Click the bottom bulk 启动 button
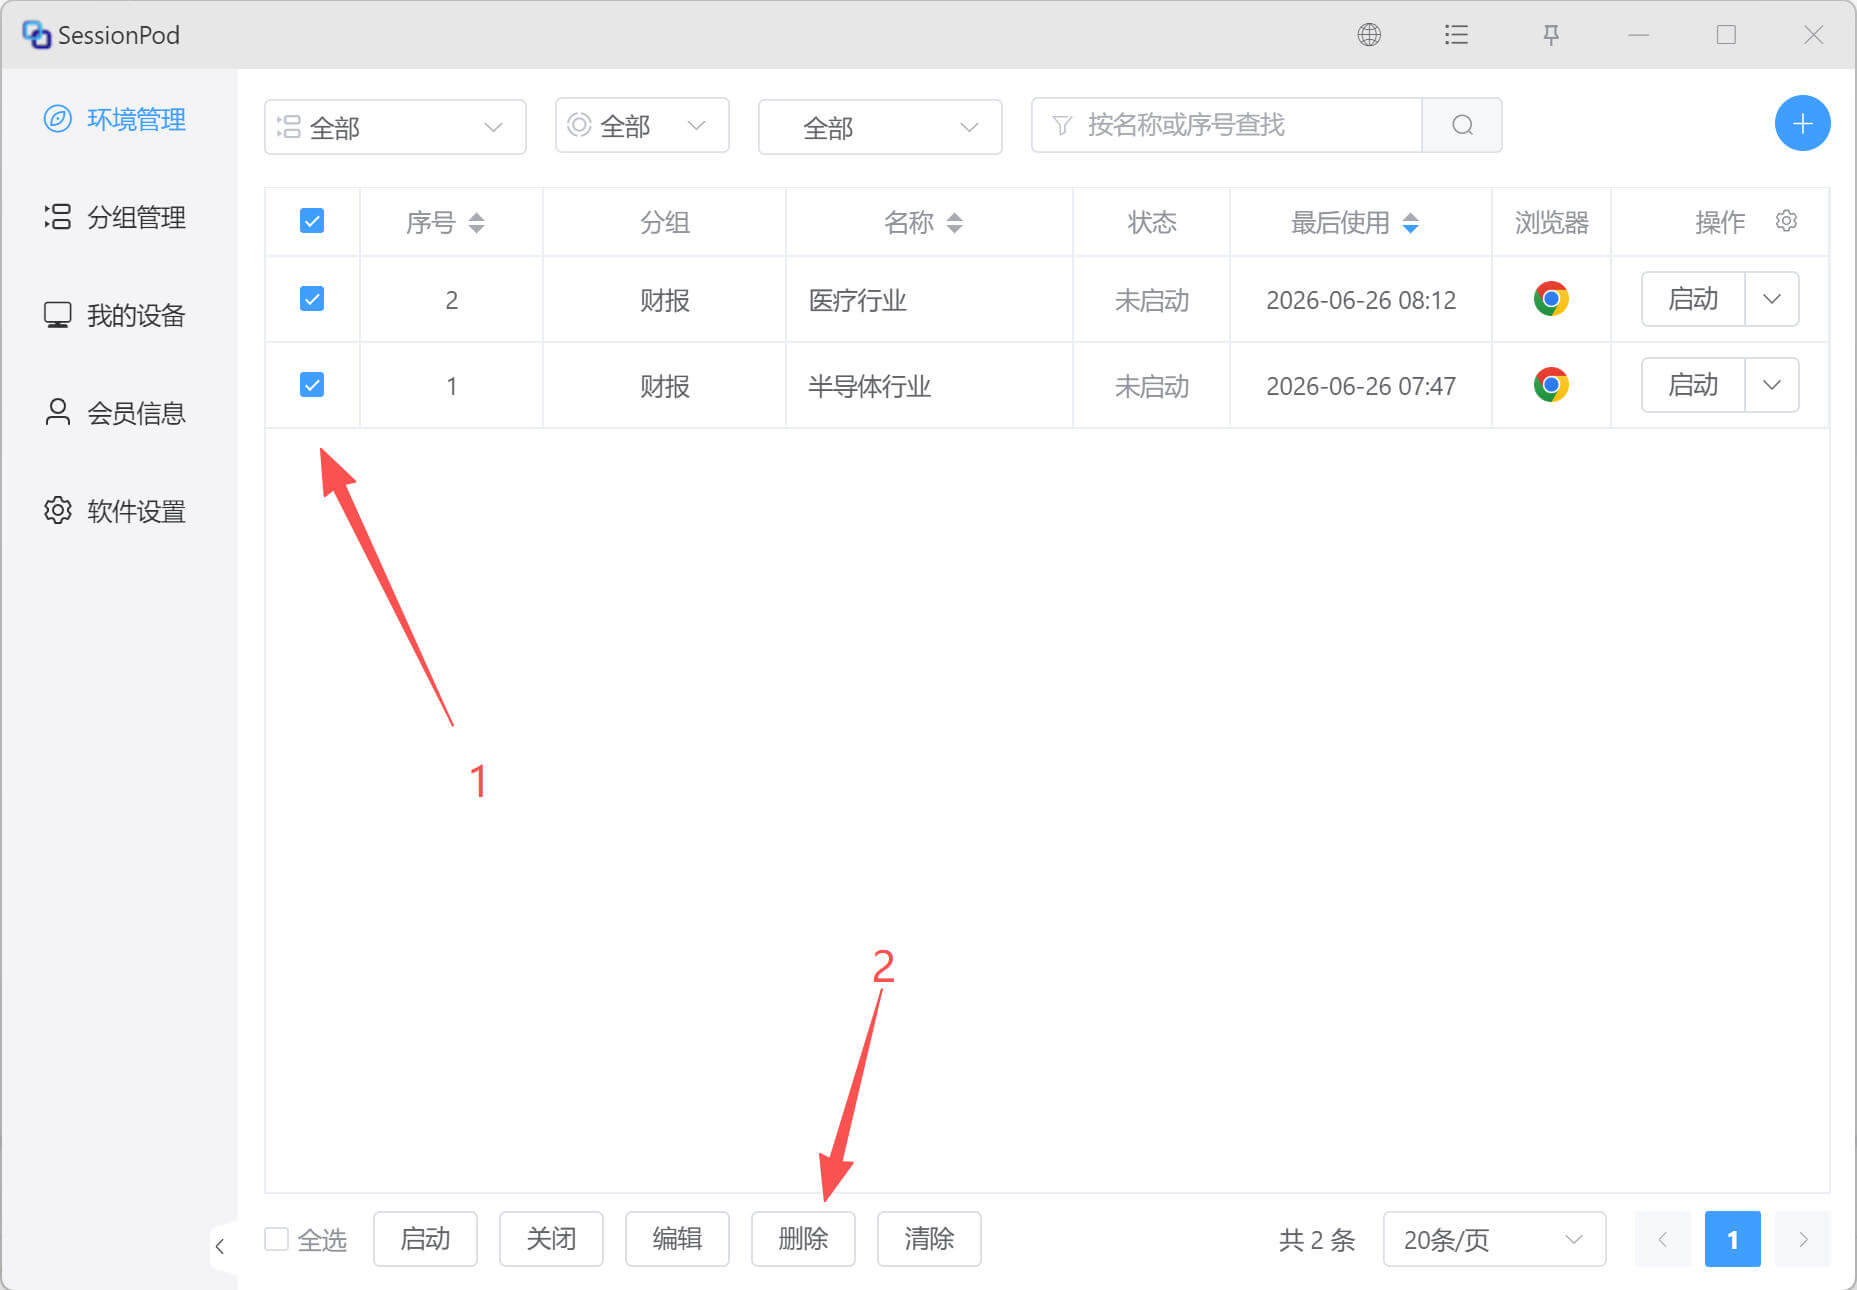1857x1290 pixels. pos(425,1239)
